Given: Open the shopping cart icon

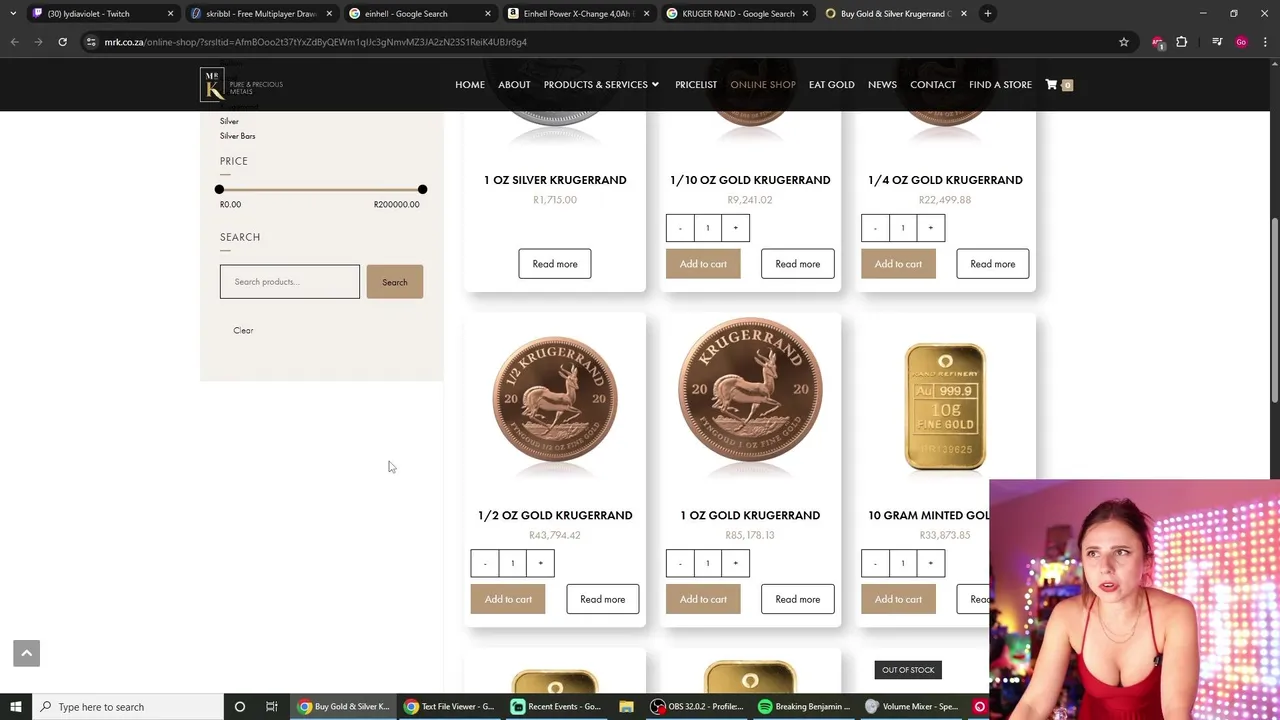Looking at the screenshot, I should tap(1051, 85).
